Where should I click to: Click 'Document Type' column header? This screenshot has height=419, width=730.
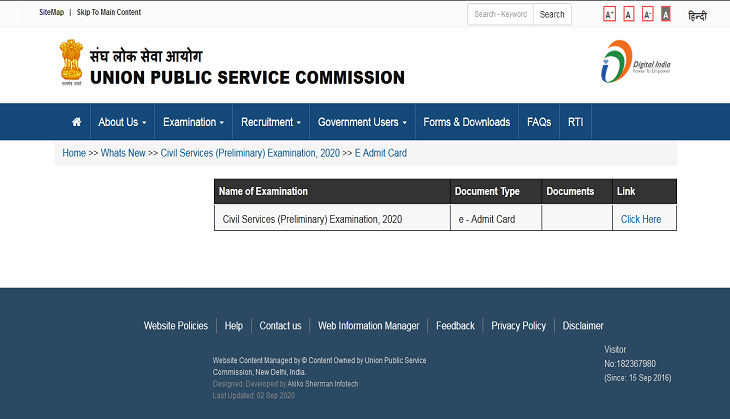[496, 191]
